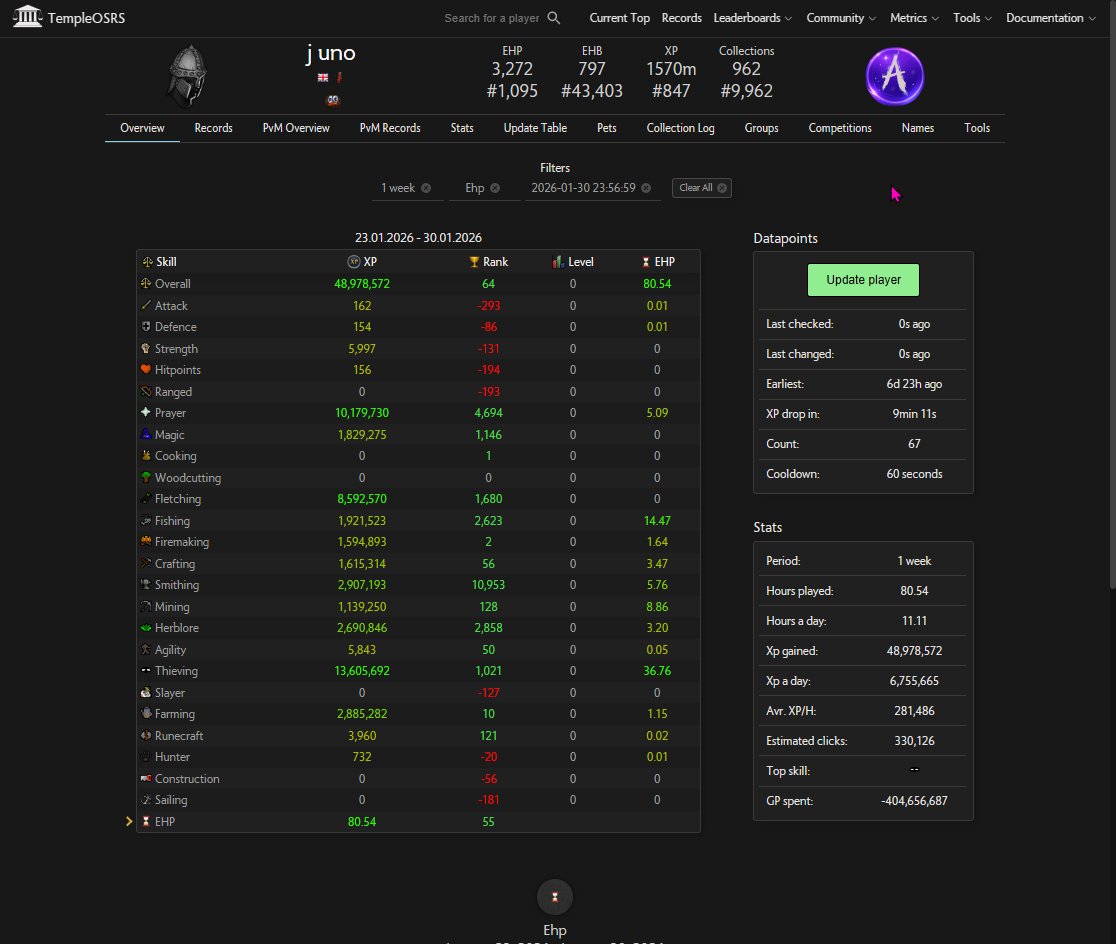Remove the Ehp filter

tap(495, 188)
